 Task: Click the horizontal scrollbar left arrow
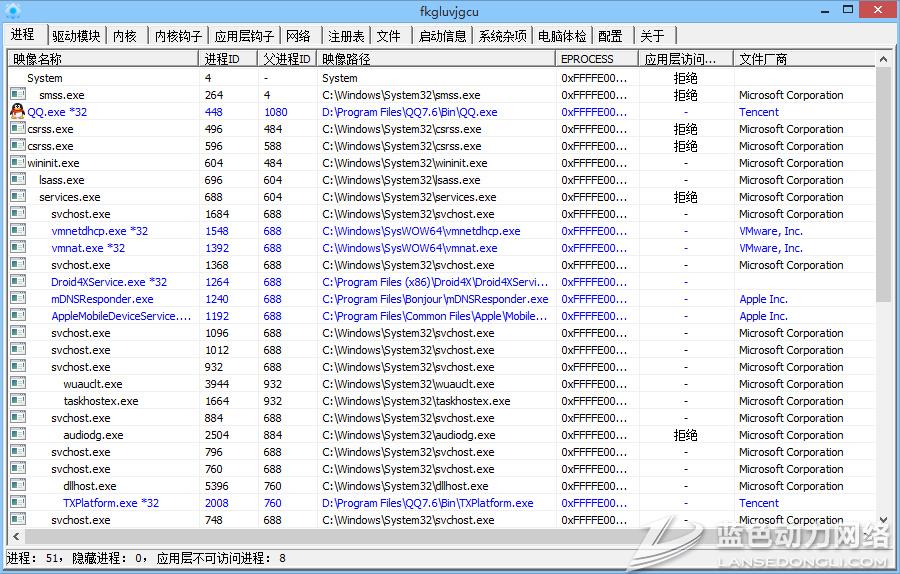[14, 537]
